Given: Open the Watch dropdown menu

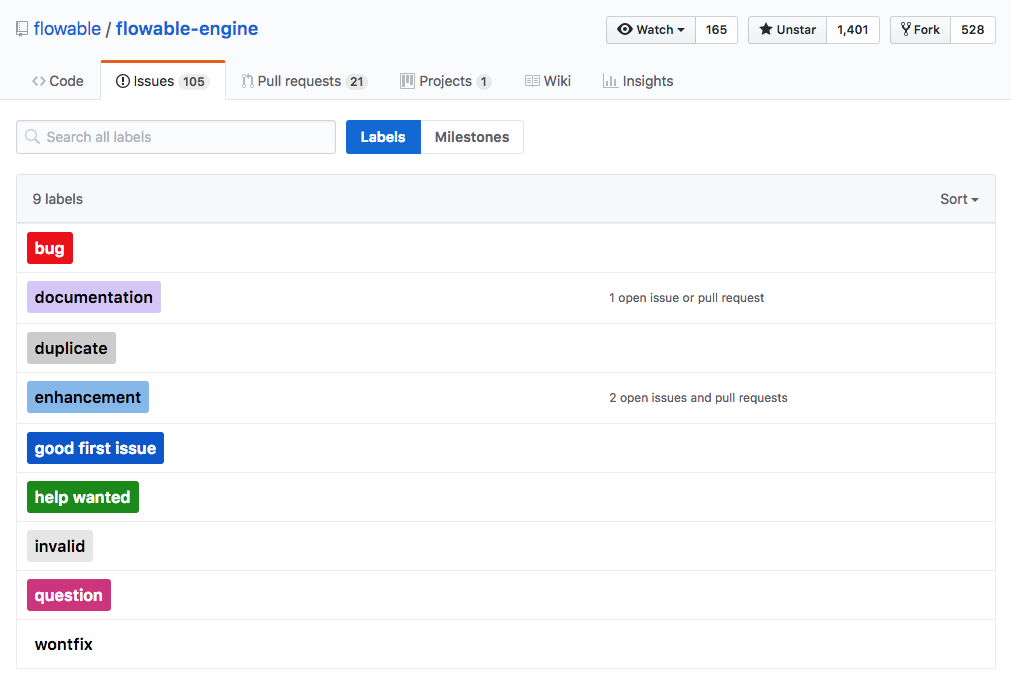Looking at the screenshot, I should click(651, 30).
